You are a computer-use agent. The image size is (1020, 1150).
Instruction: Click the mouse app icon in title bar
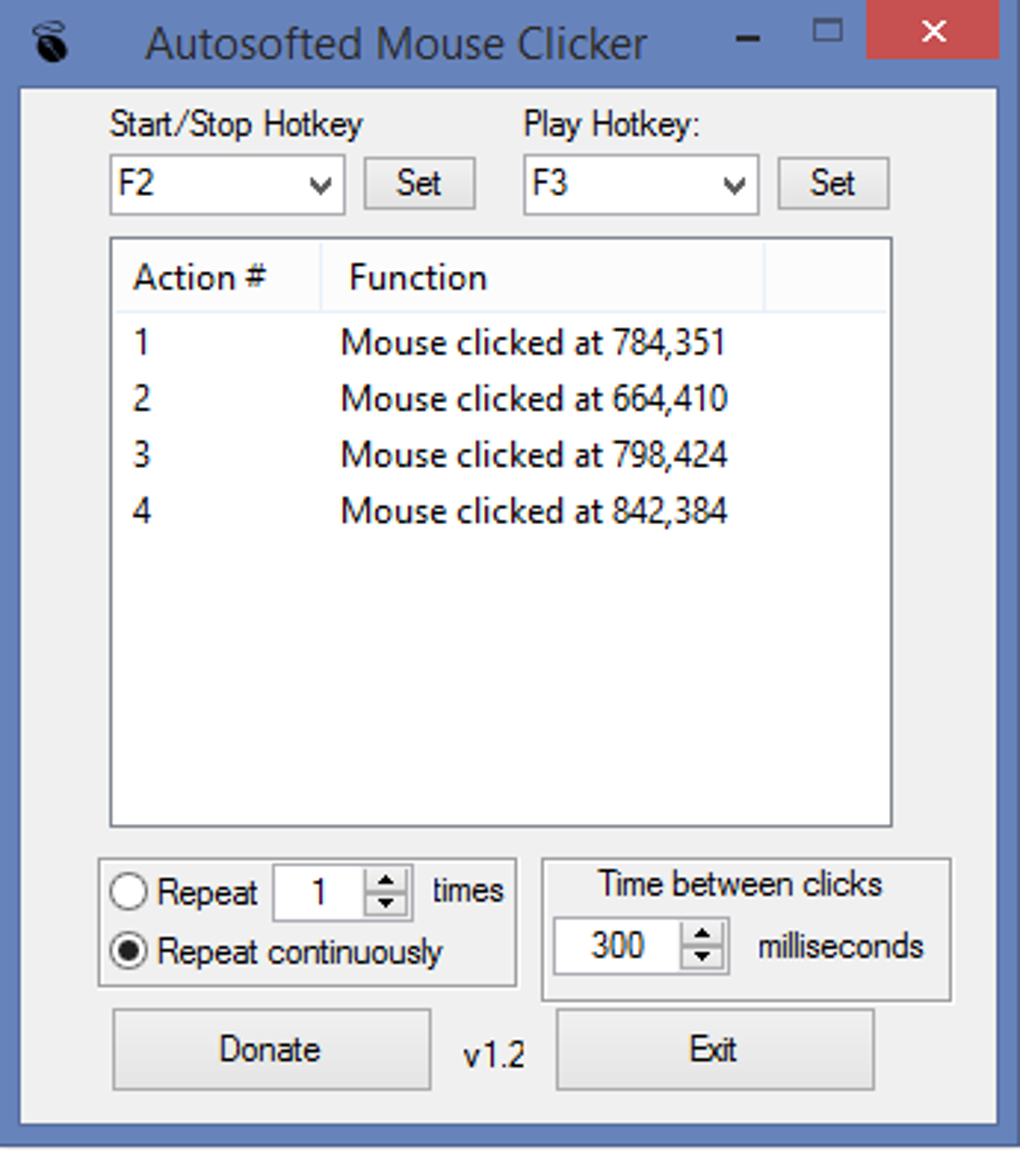click(50, 43)
